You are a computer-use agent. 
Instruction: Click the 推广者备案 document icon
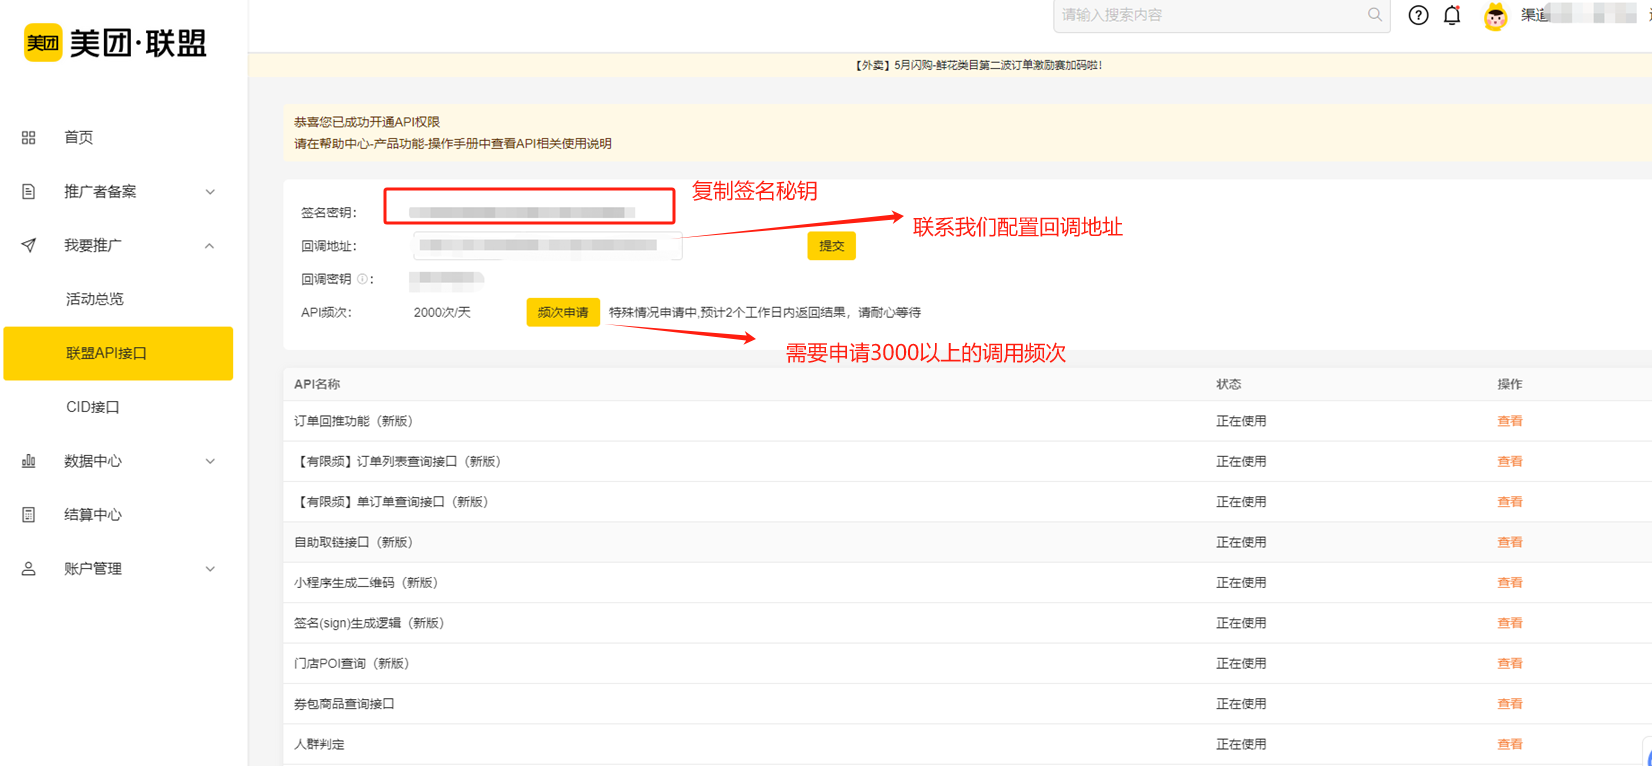pyautogui.click(x=28, y=192)
